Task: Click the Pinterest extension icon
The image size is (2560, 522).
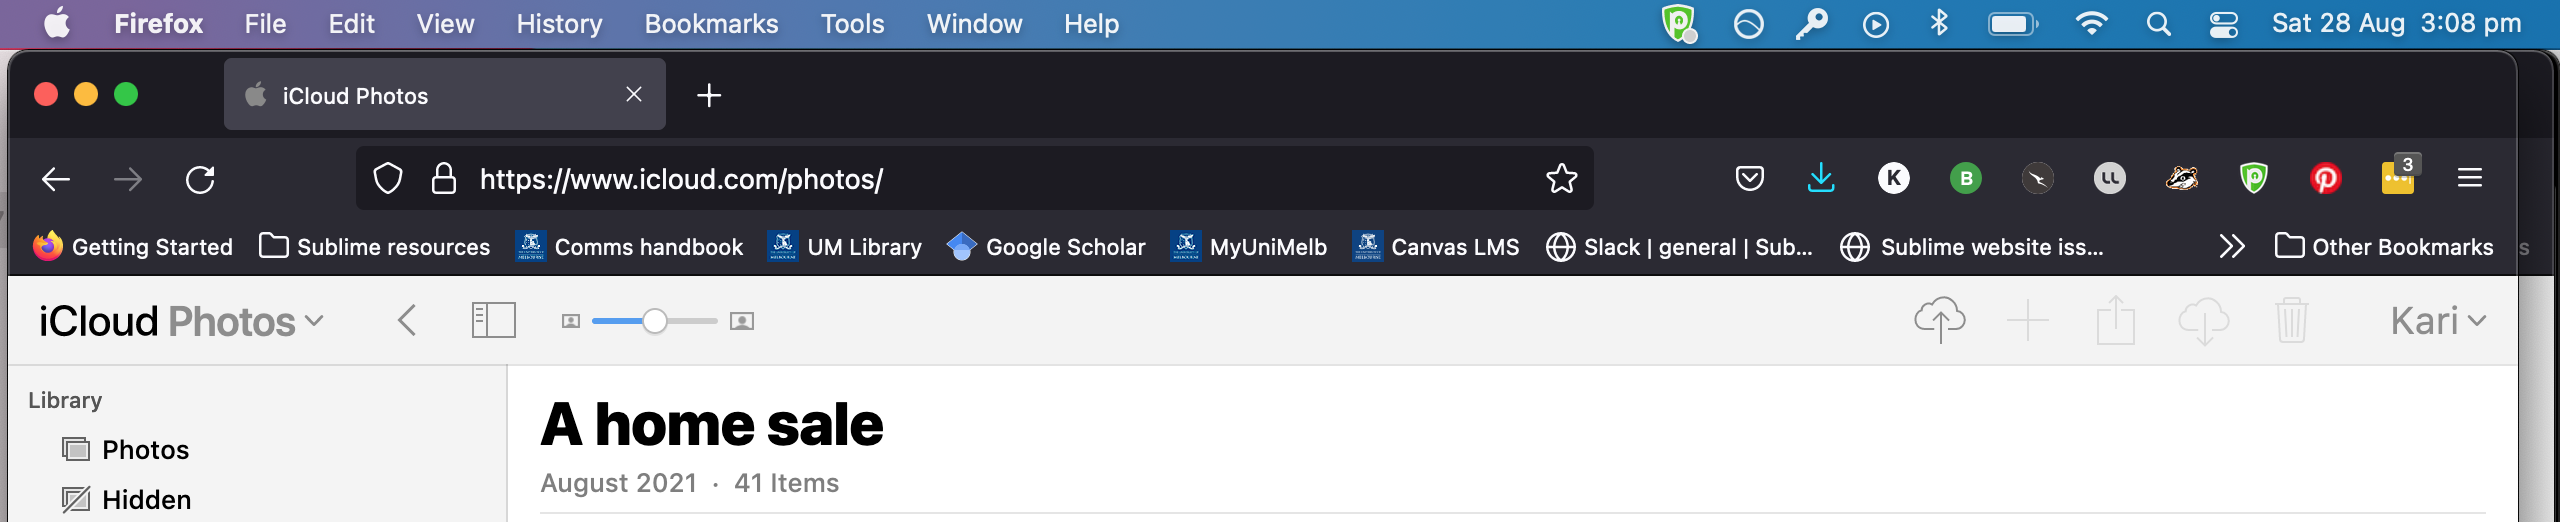Action: (2325, 179)
